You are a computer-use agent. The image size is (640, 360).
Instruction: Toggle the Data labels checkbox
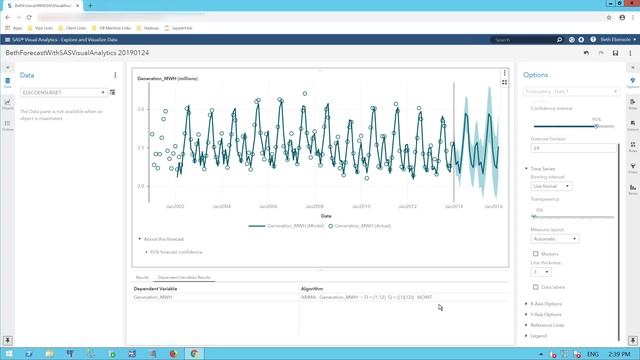[536, 287]
